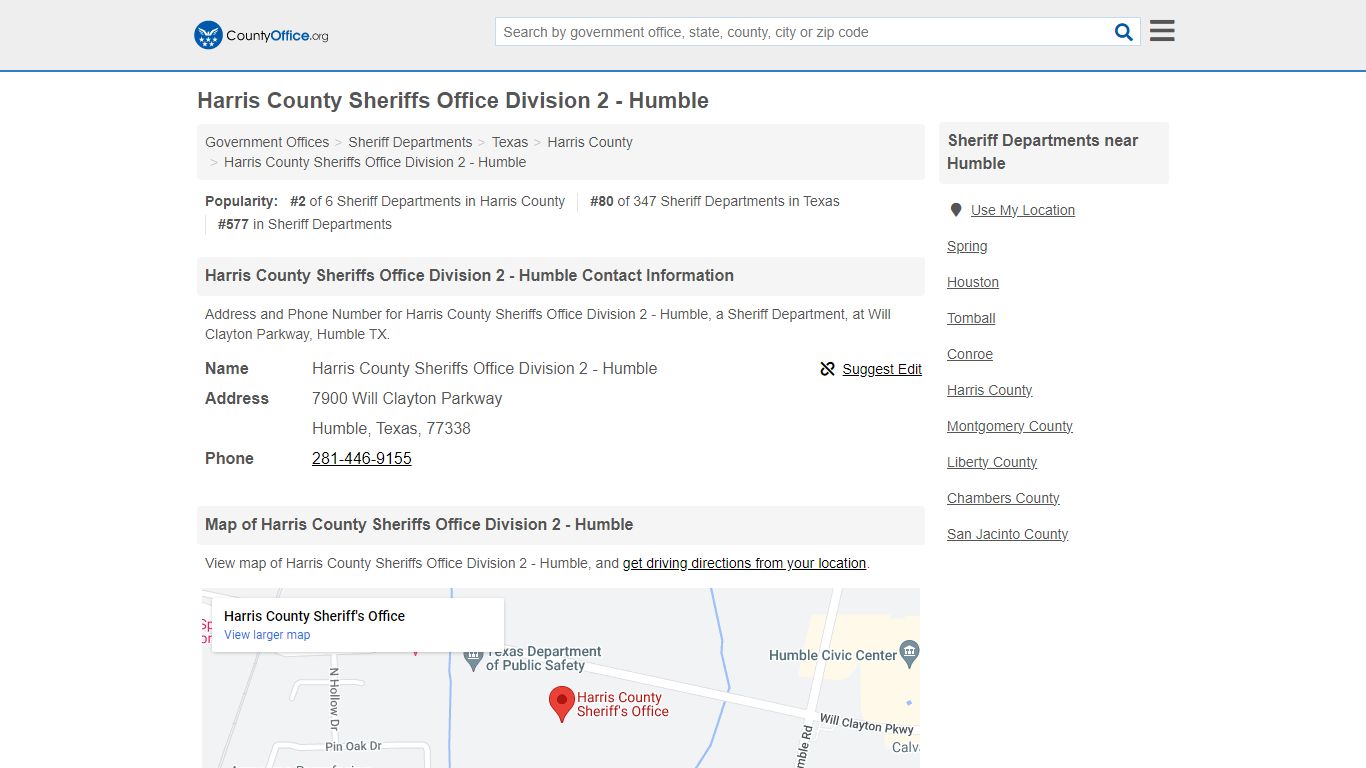The width and height of the screenshot is (1366, 768).
Task: Click the Division 2 - Humble breadcrumb
Action: pos(375,162)
